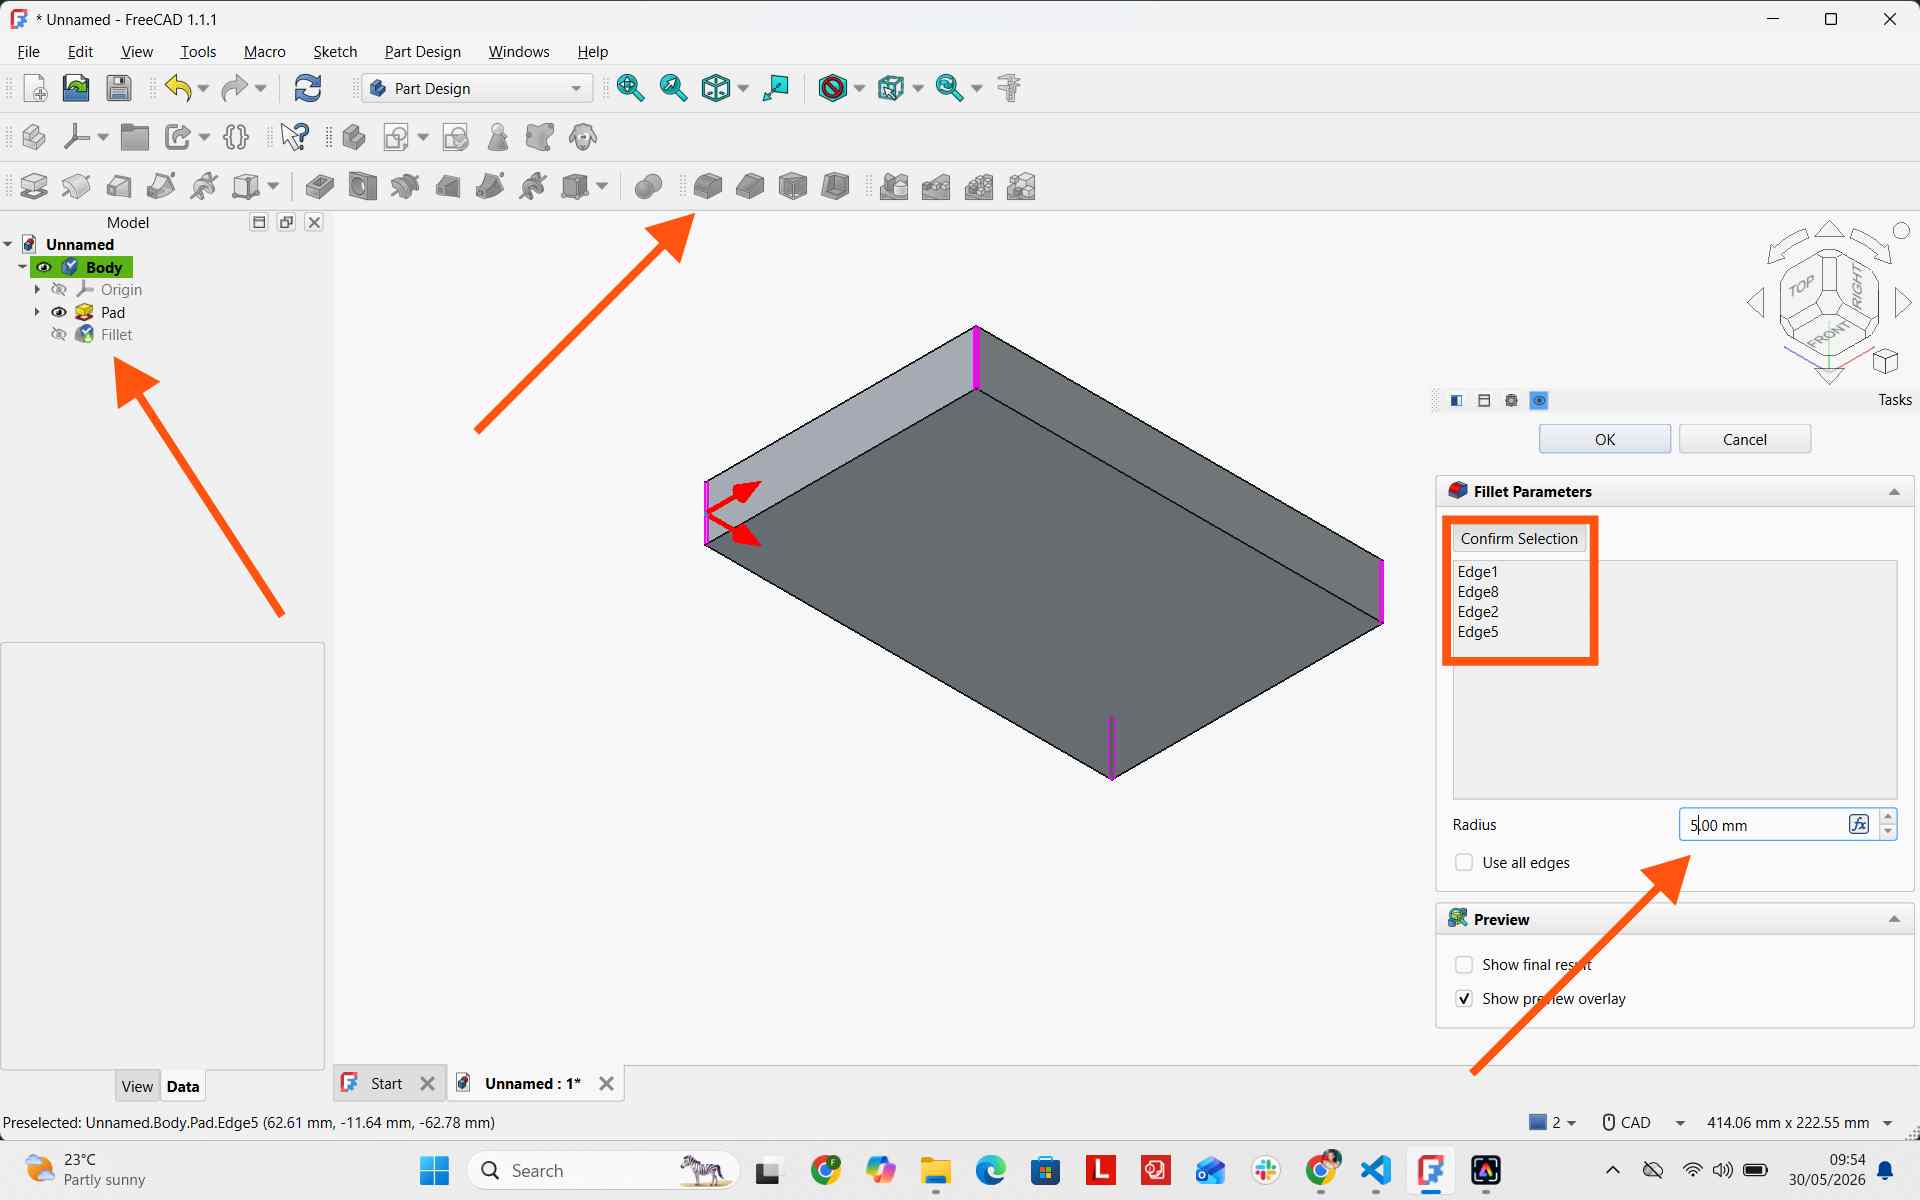Click the Confirm Selection button
The image size is (1920, 1200).
pyautogui.click(x=1519, y=538)
